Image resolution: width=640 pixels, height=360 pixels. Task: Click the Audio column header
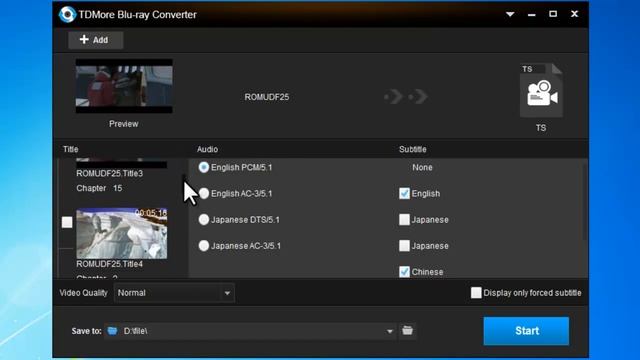coord(207,149)
